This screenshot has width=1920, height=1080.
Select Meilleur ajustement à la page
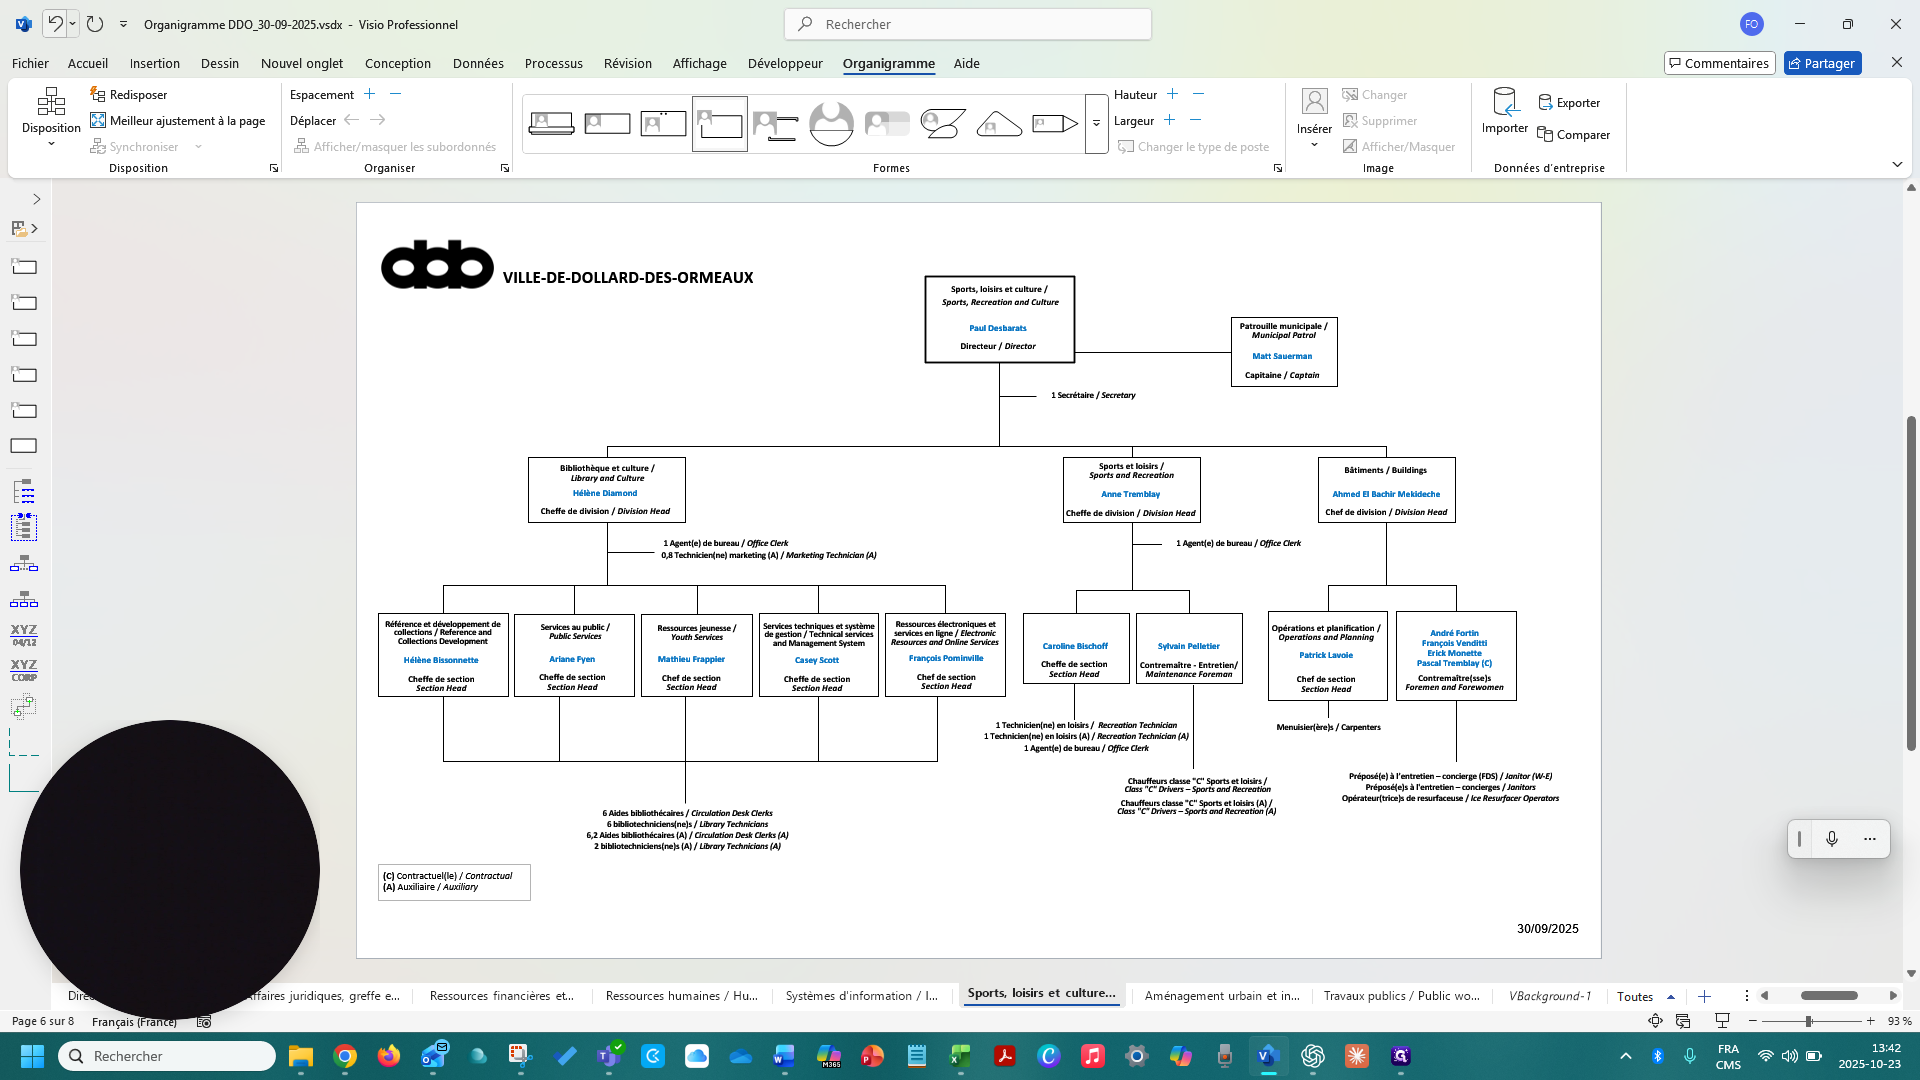178,120
